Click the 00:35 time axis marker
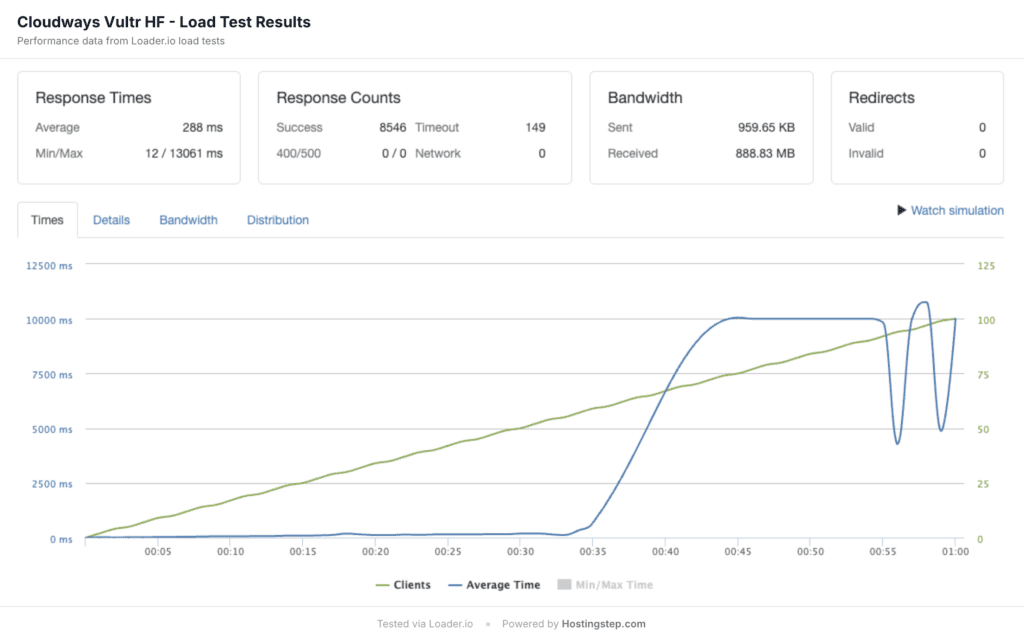 593,552
